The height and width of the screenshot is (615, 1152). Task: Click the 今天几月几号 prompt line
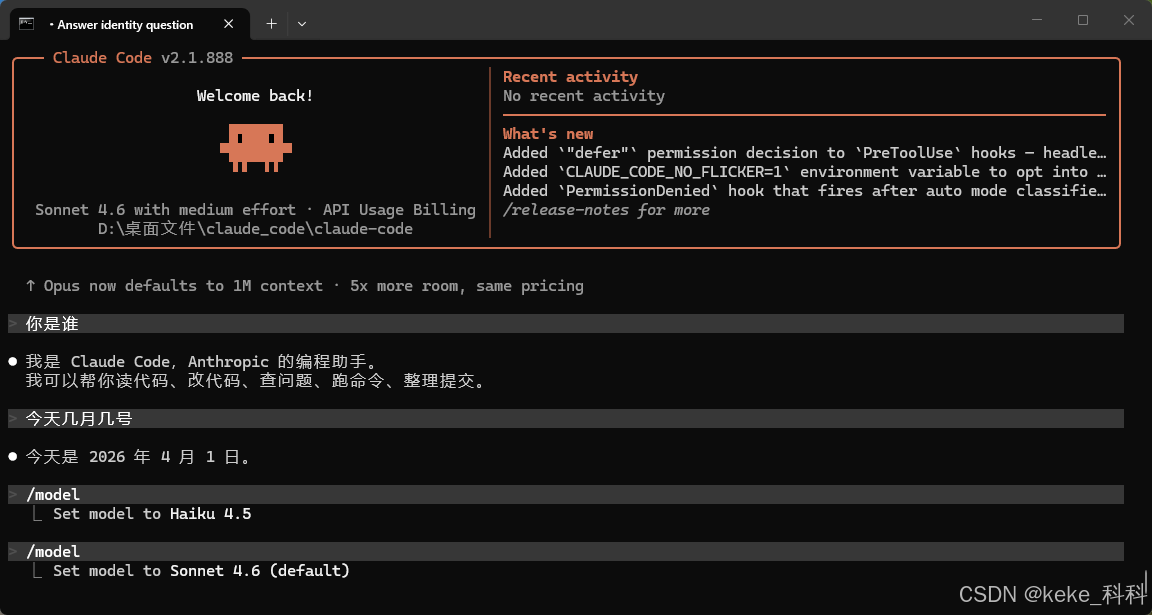coord(566,419)
